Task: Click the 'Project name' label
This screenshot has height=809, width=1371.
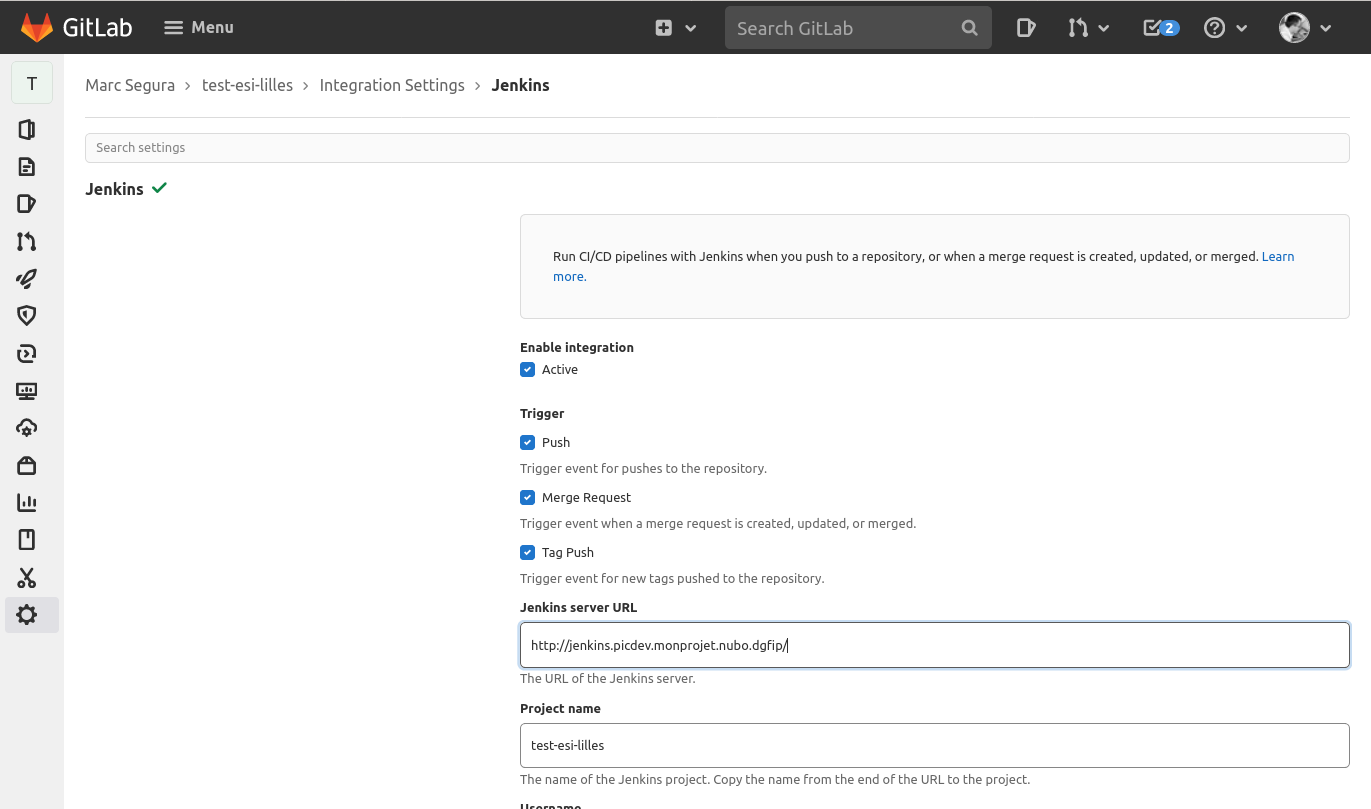Action: coord(560,708)
